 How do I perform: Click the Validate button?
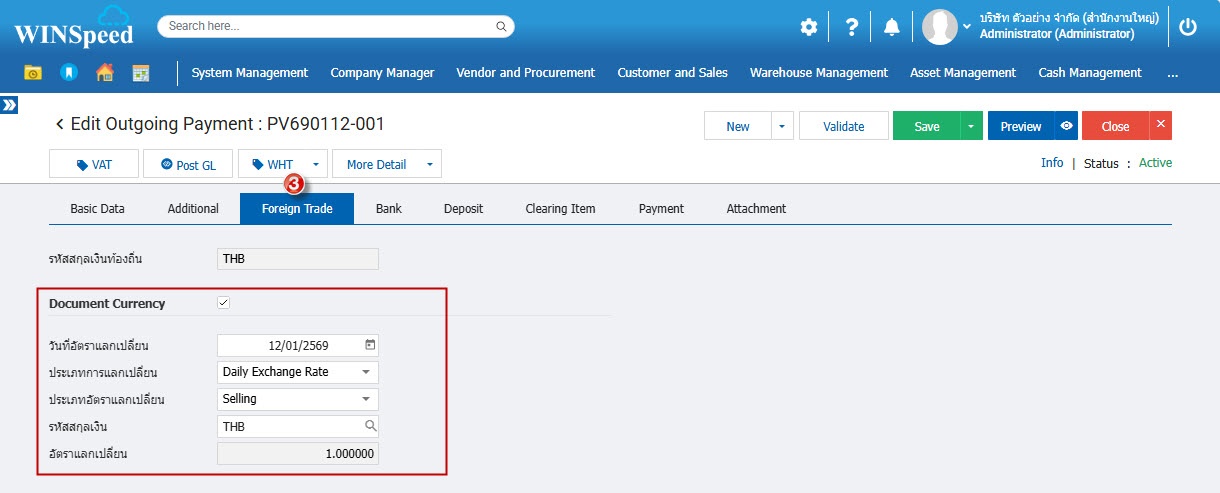pos(843,126)
